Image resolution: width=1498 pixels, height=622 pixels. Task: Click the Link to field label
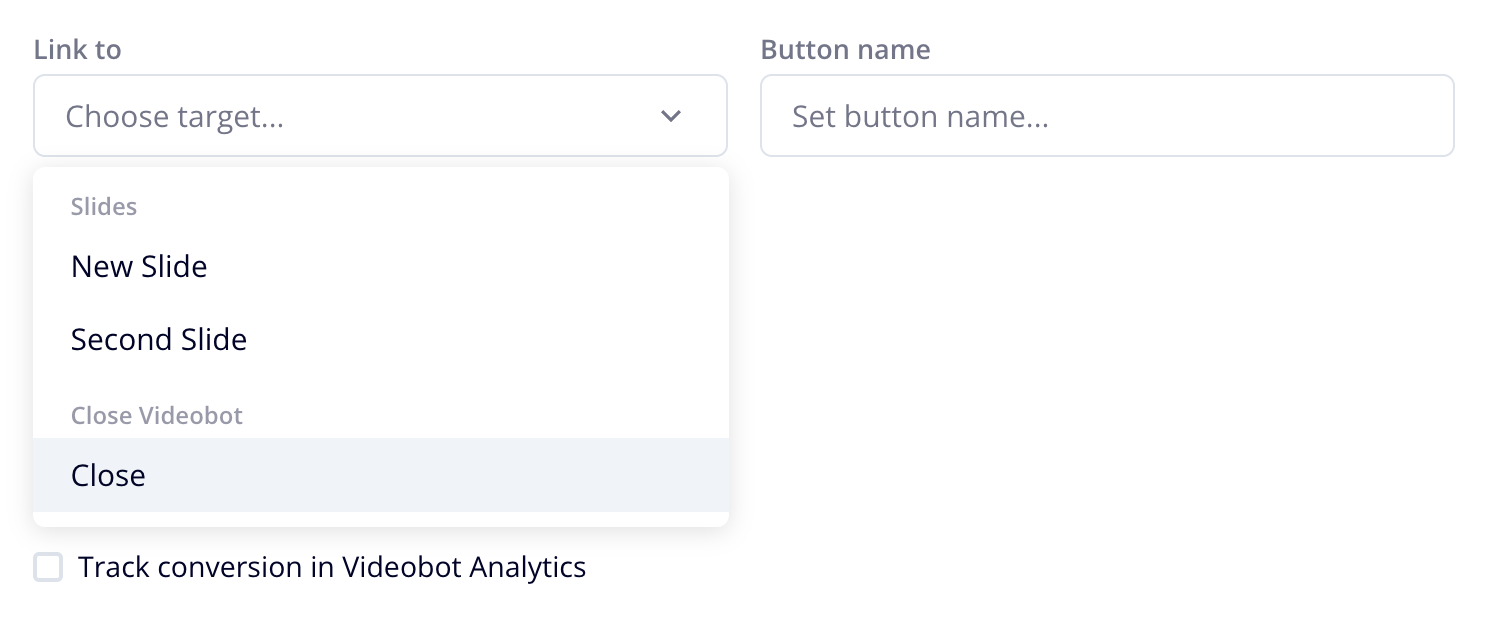(77, 49)
